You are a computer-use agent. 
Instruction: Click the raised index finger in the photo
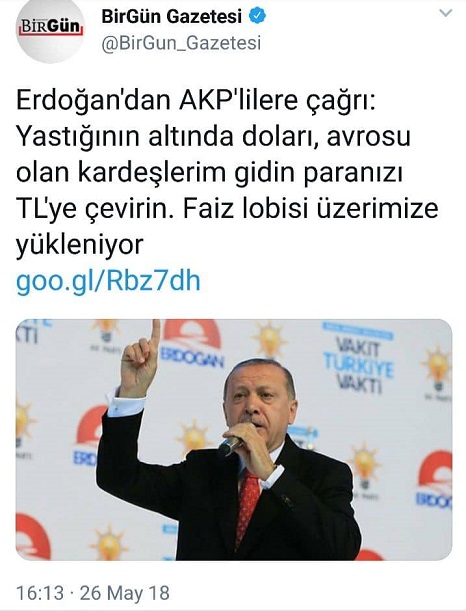155,333
